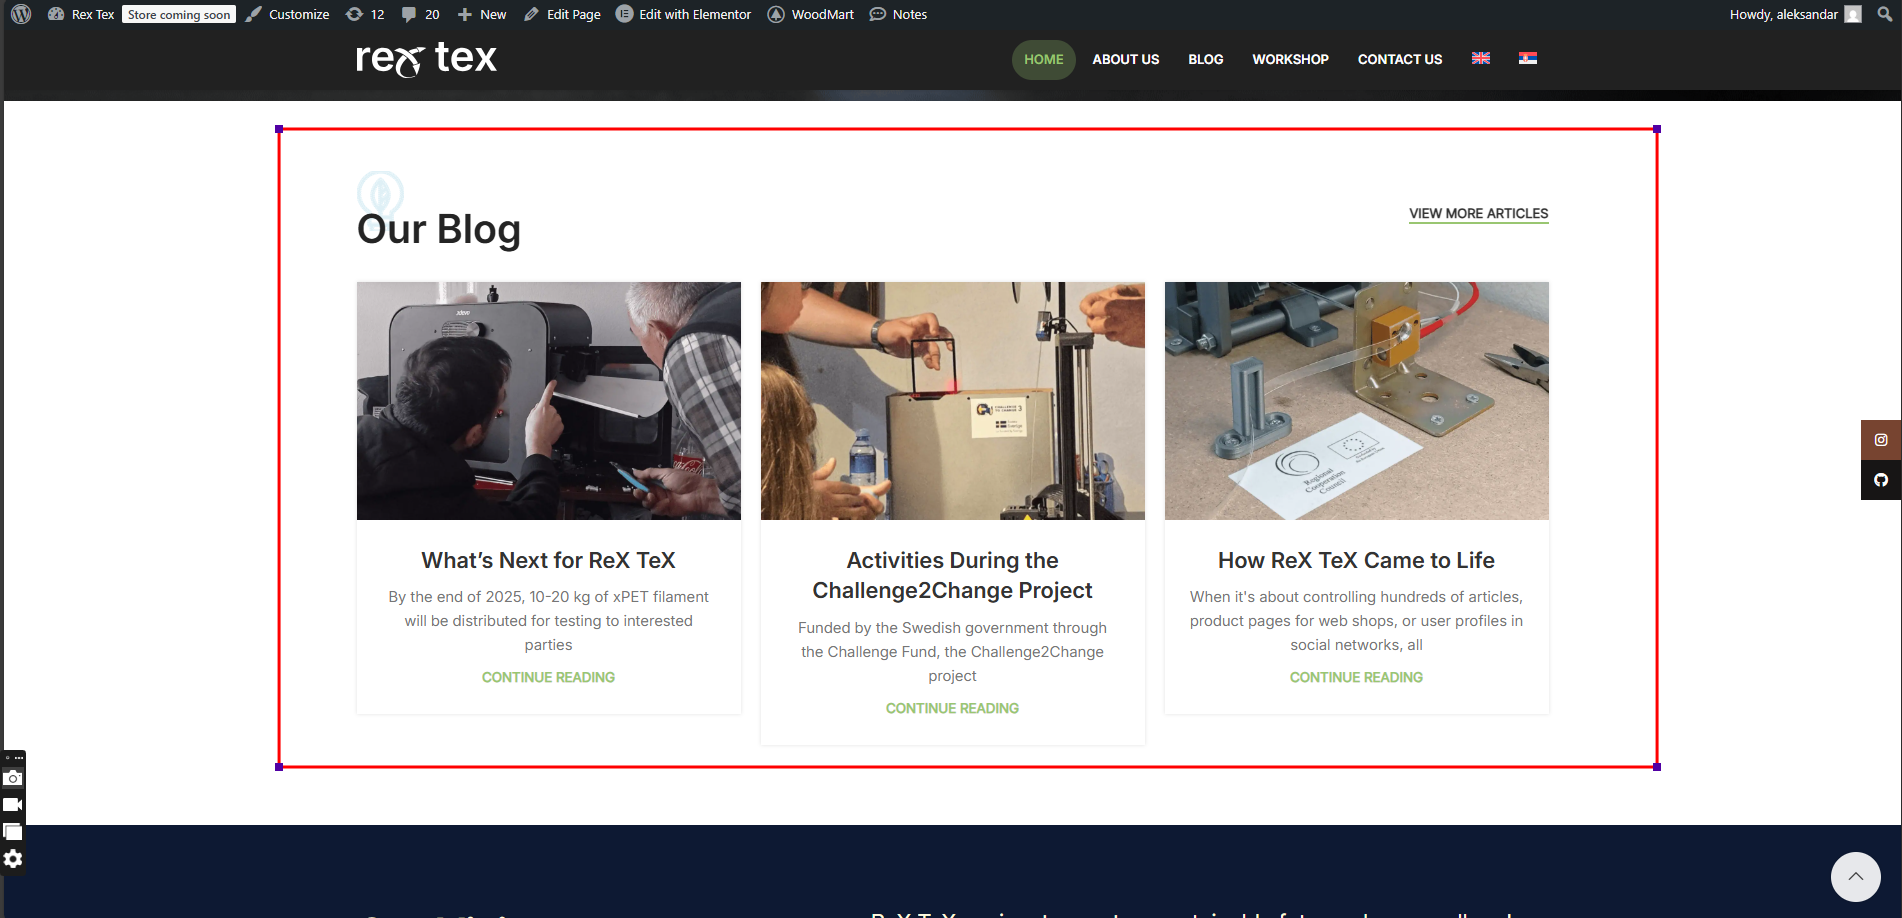
Task: Open Notes in the admin bar
Action: (x=898, y=14)
